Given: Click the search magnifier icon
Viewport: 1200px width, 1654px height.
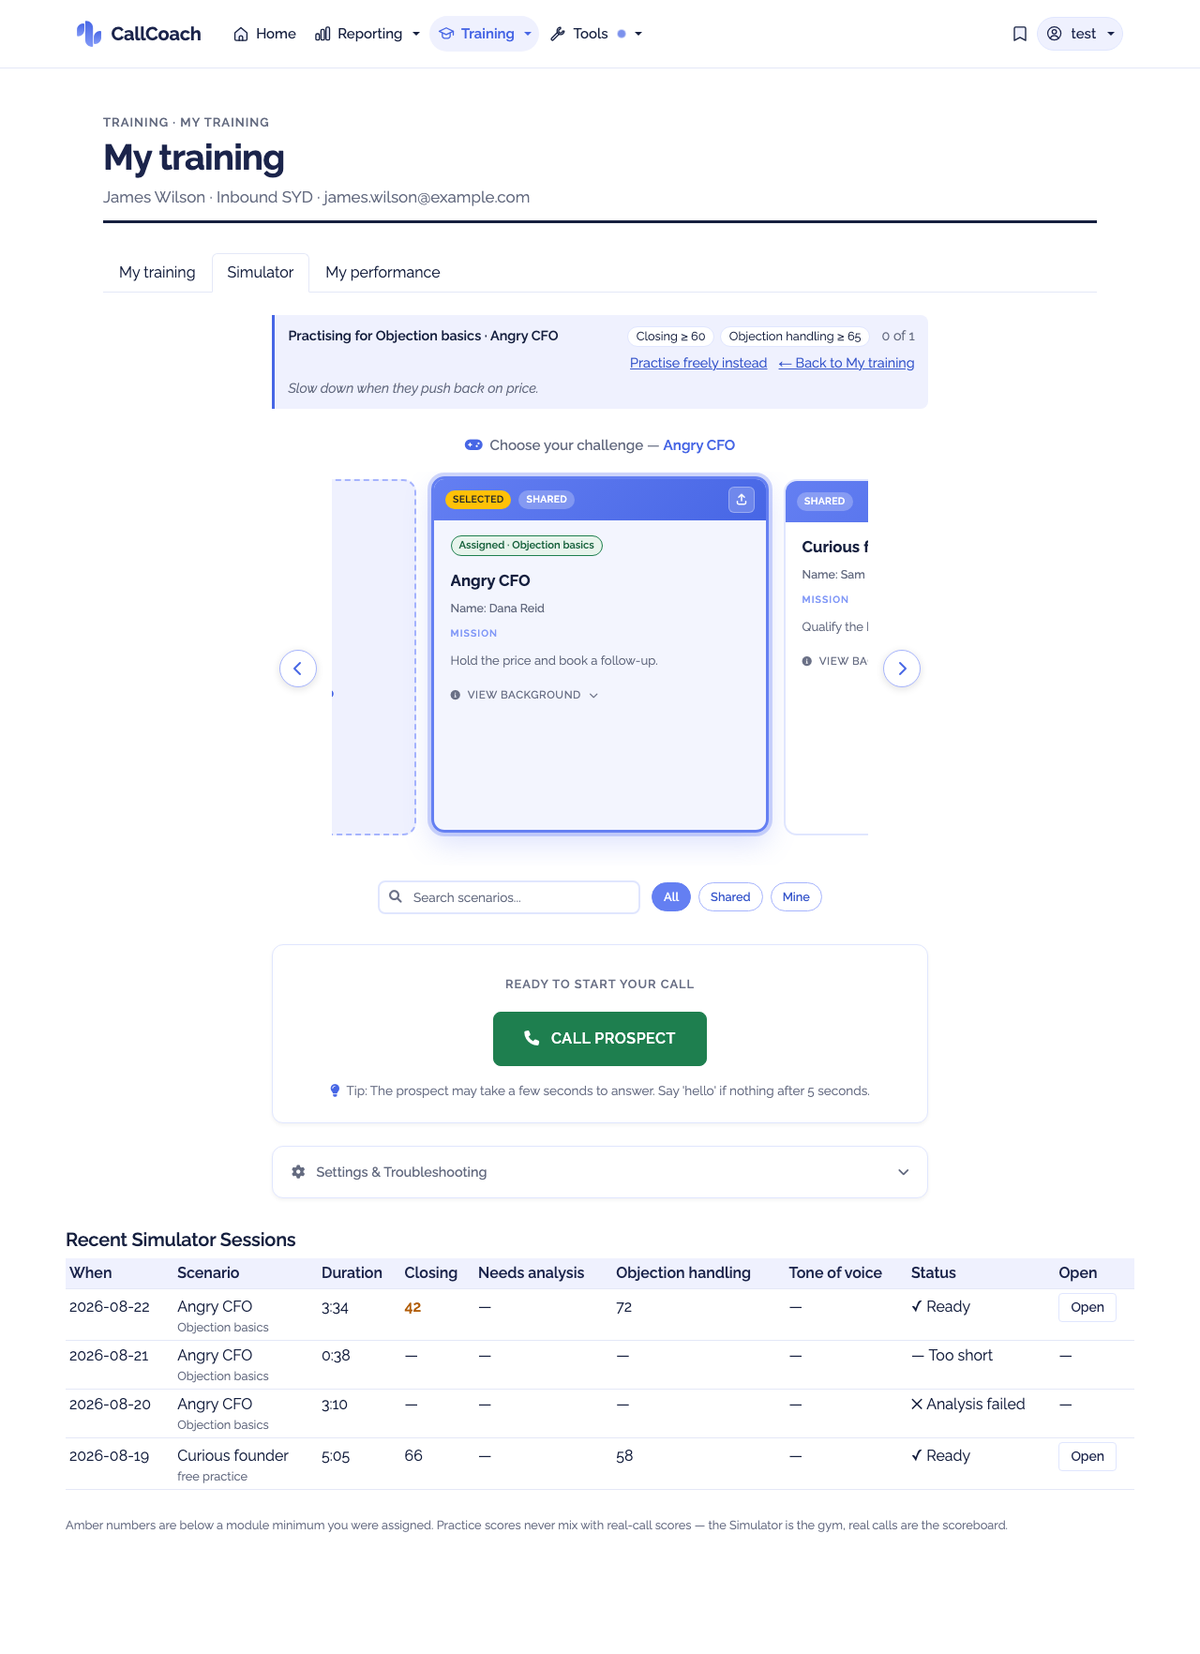Looking at the screenshot, I should (x=396, y=897).
